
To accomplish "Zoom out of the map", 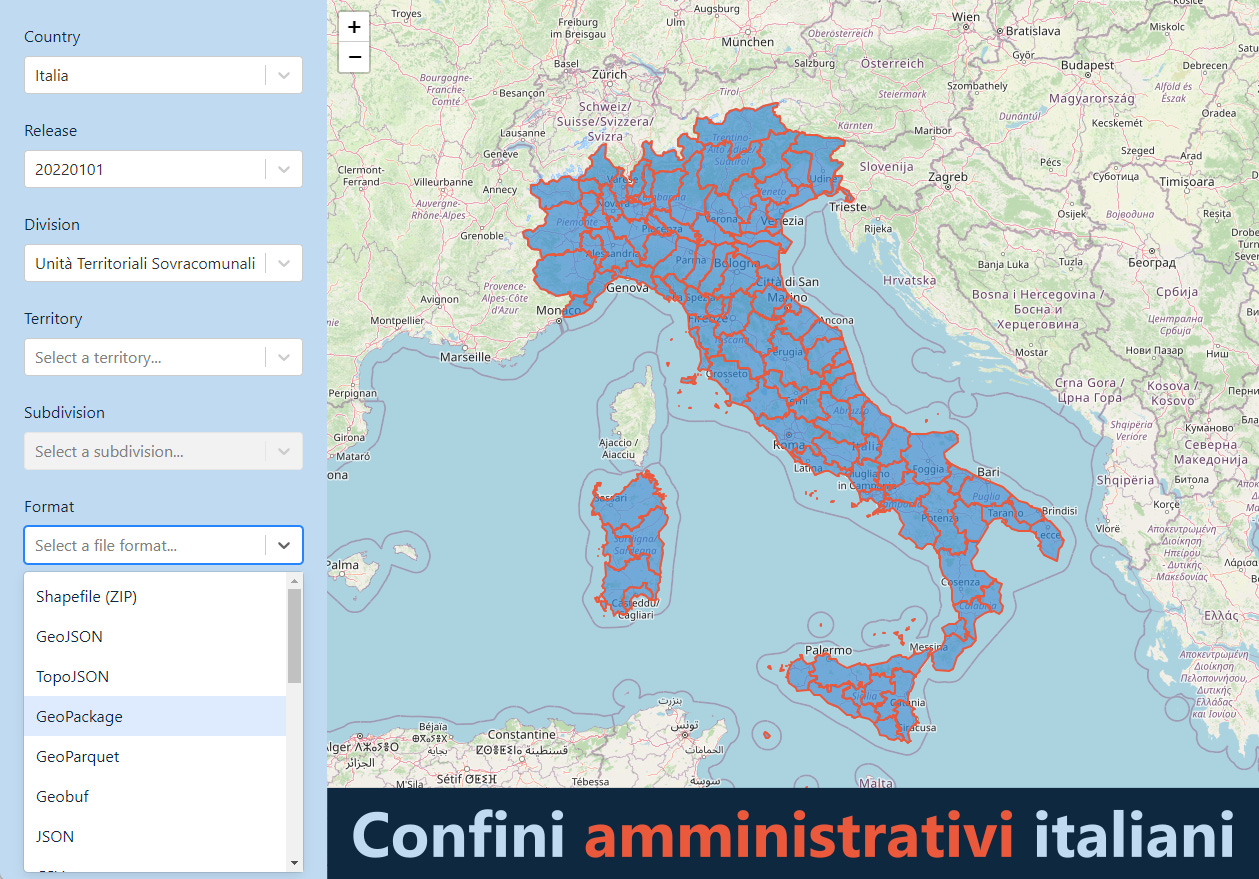I will [354, 57].
